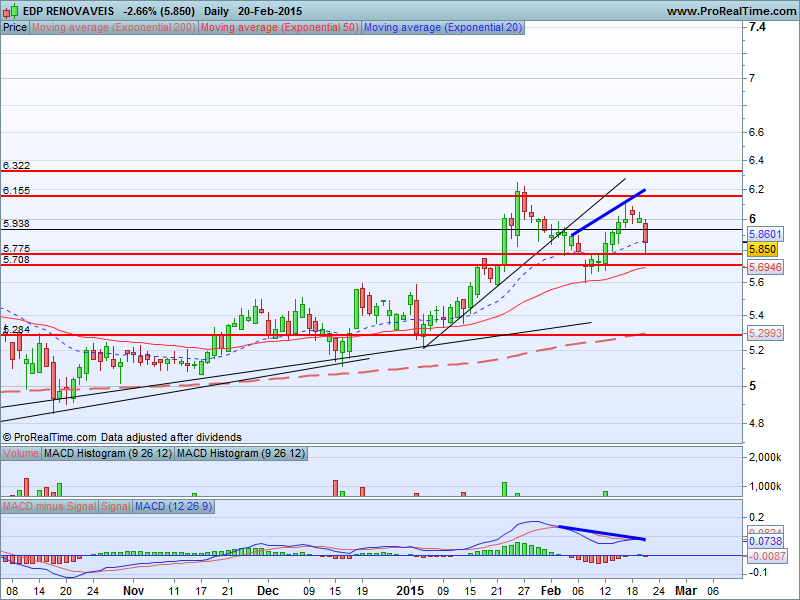Screen dimensions: 800x600
Task: Click the -0.0087 histogram value tag
Action: pyautogui.click(x=766, y=556)
